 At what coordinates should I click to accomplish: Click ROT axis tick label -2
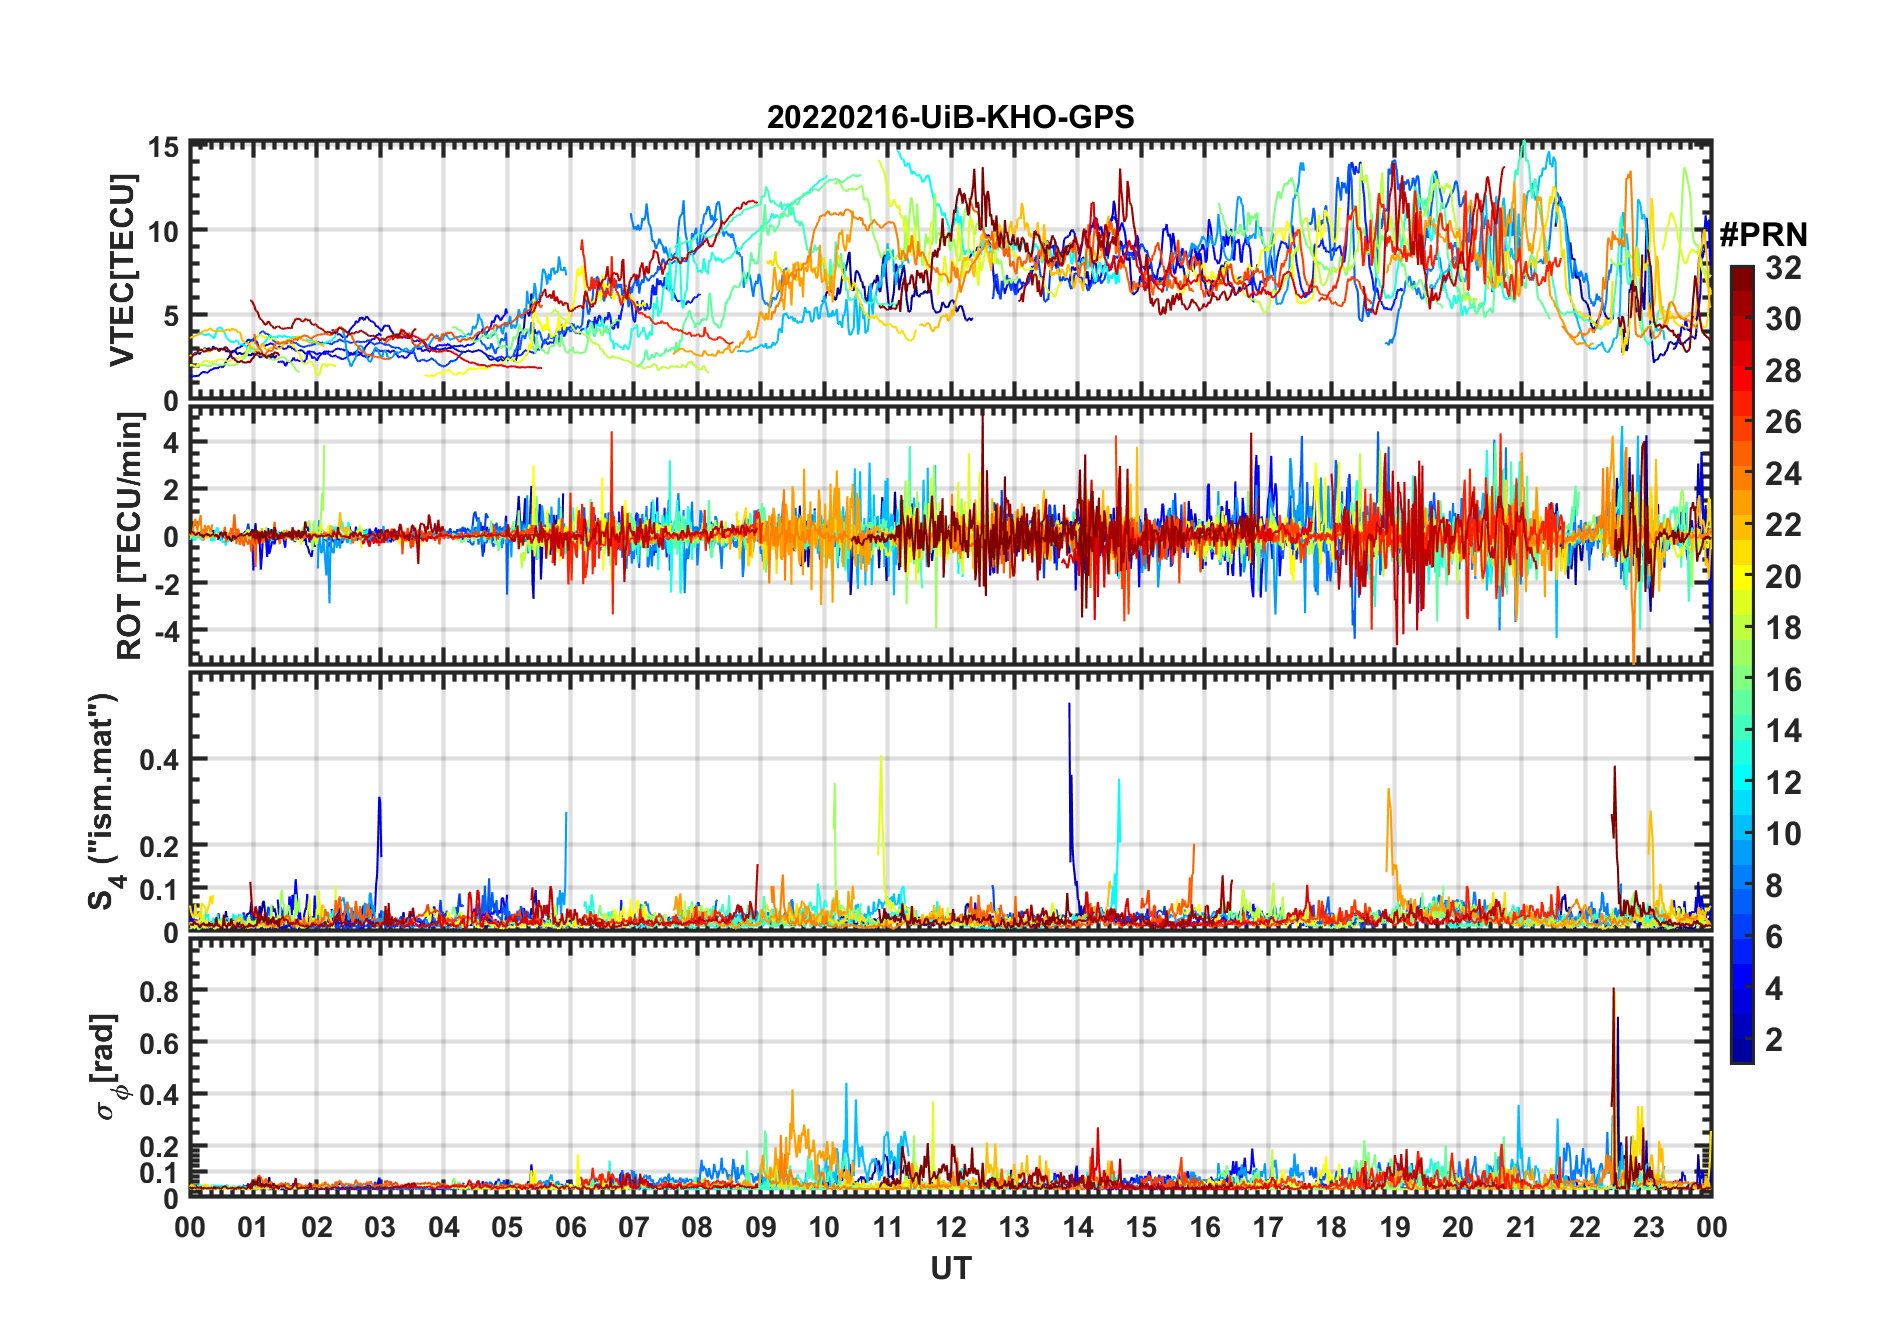(166, 584)
